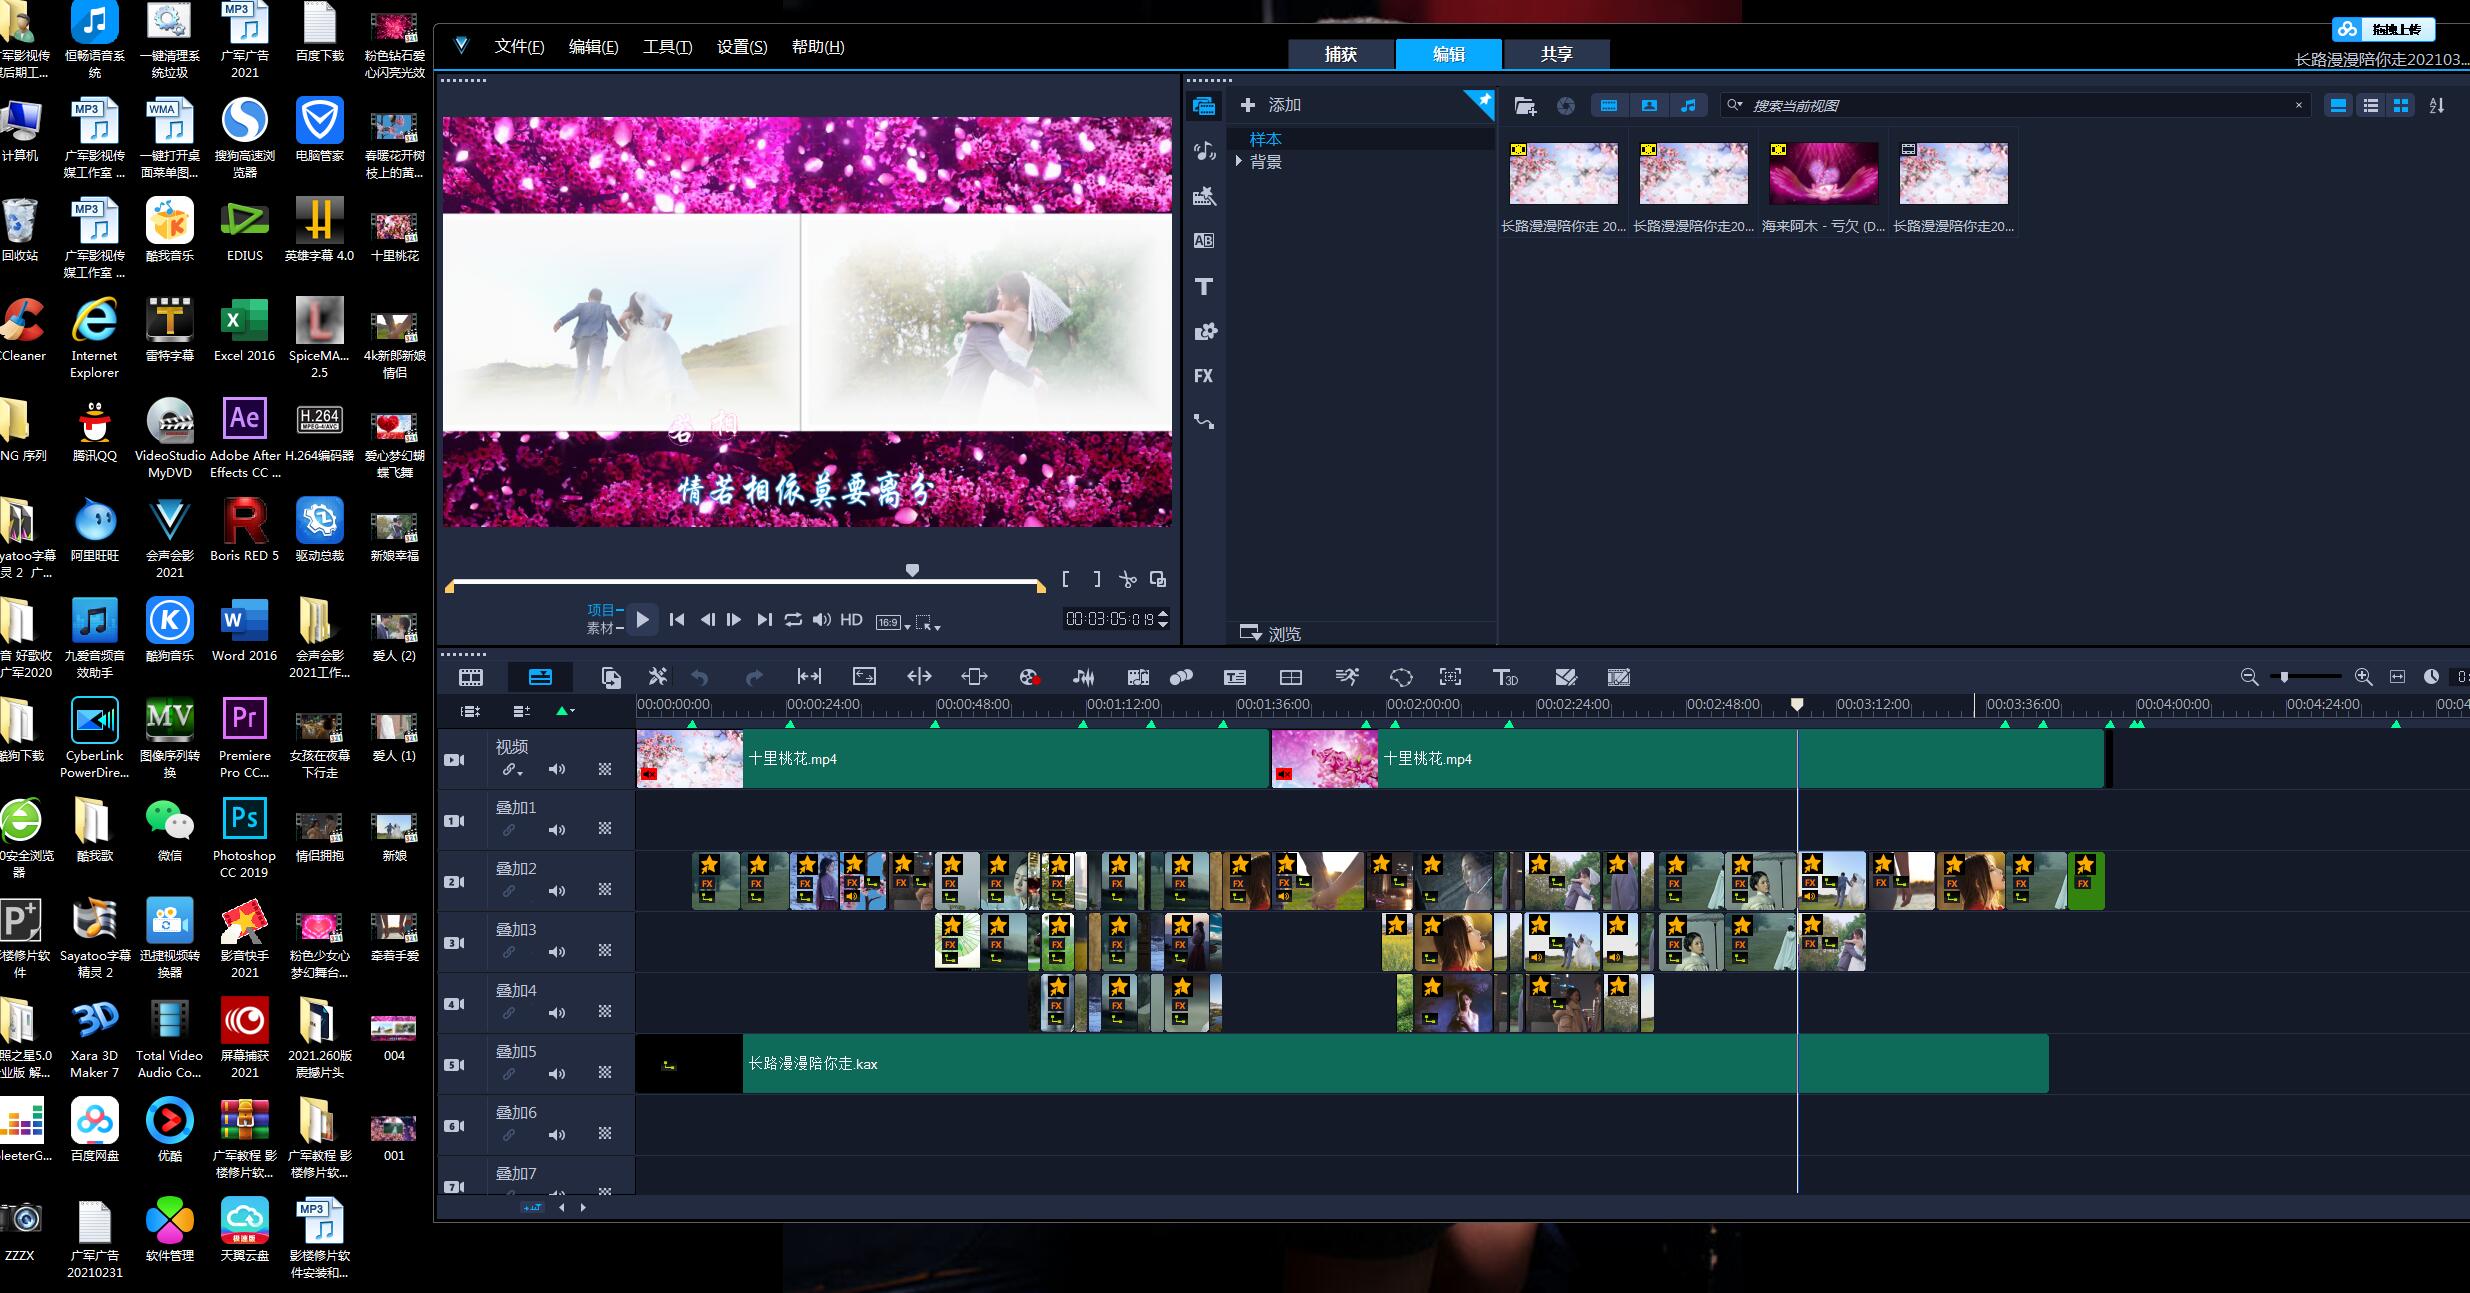Toggle repeat playback loop button
The height and width of the screenshot is (1293, 2470).
point(793,620)
